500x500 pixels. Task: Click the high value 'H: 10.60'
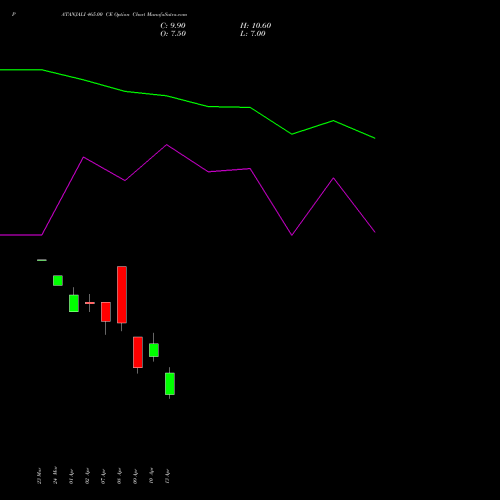[x=255, y=26]
